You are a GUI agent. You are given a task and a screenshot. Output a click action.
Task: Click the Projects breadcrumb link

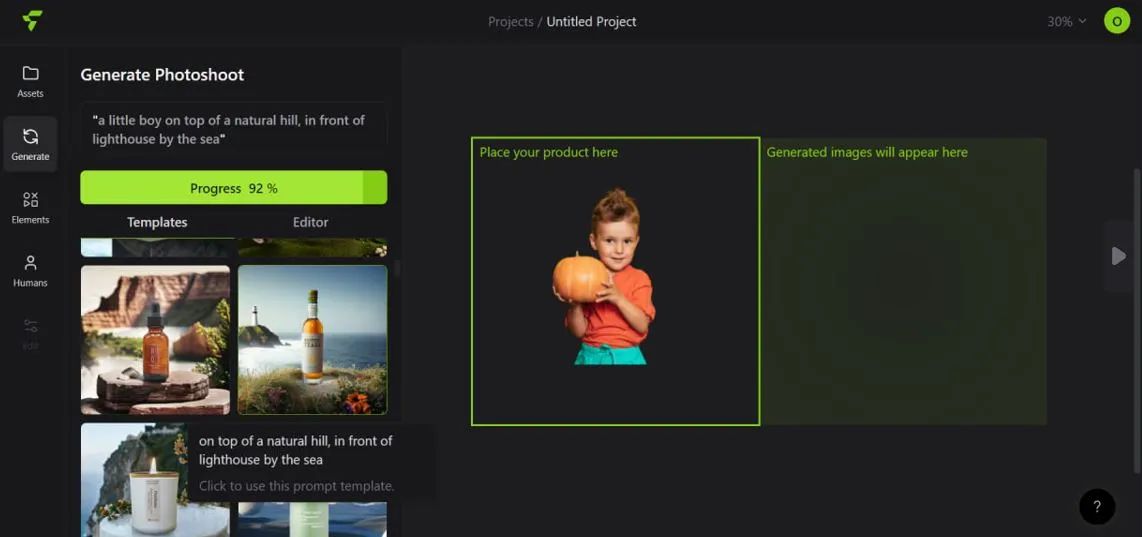[x=510, y=21]
